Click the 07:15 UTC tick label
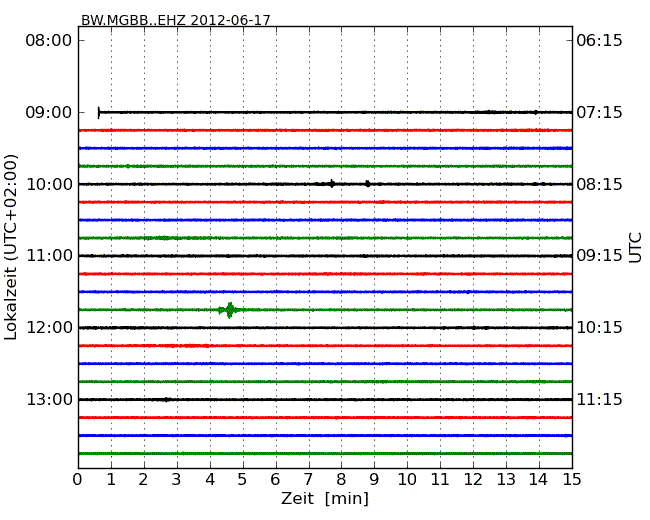Screen dimensions: 650x520 tap(599, 112)
